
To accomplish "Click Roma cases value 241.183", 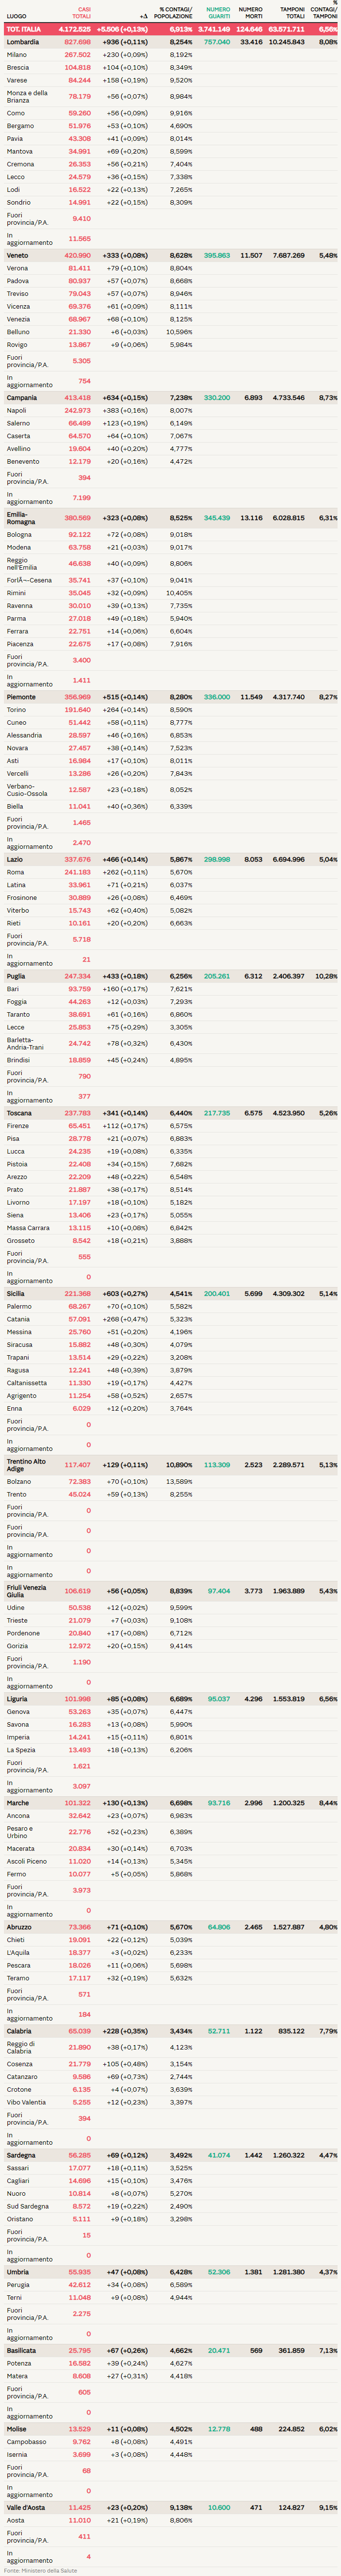I will coord(77,872).
